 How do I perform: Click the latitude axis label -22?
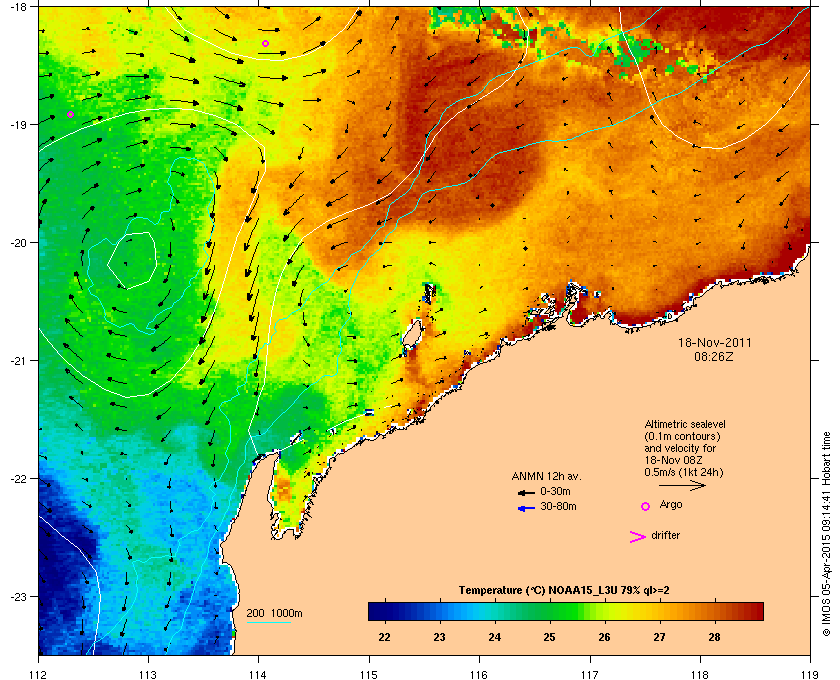point(20,479)
